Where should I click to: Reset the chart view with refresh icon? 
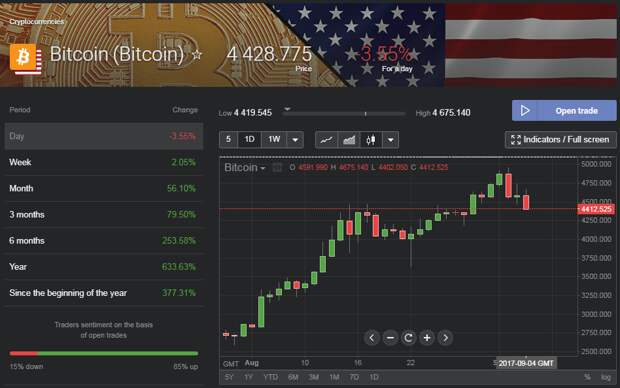[408, 338]
